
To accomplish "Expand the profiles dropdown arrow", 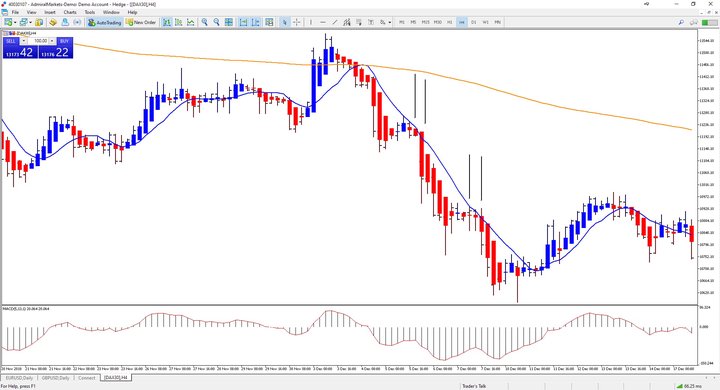I will [x=31, y=22].
